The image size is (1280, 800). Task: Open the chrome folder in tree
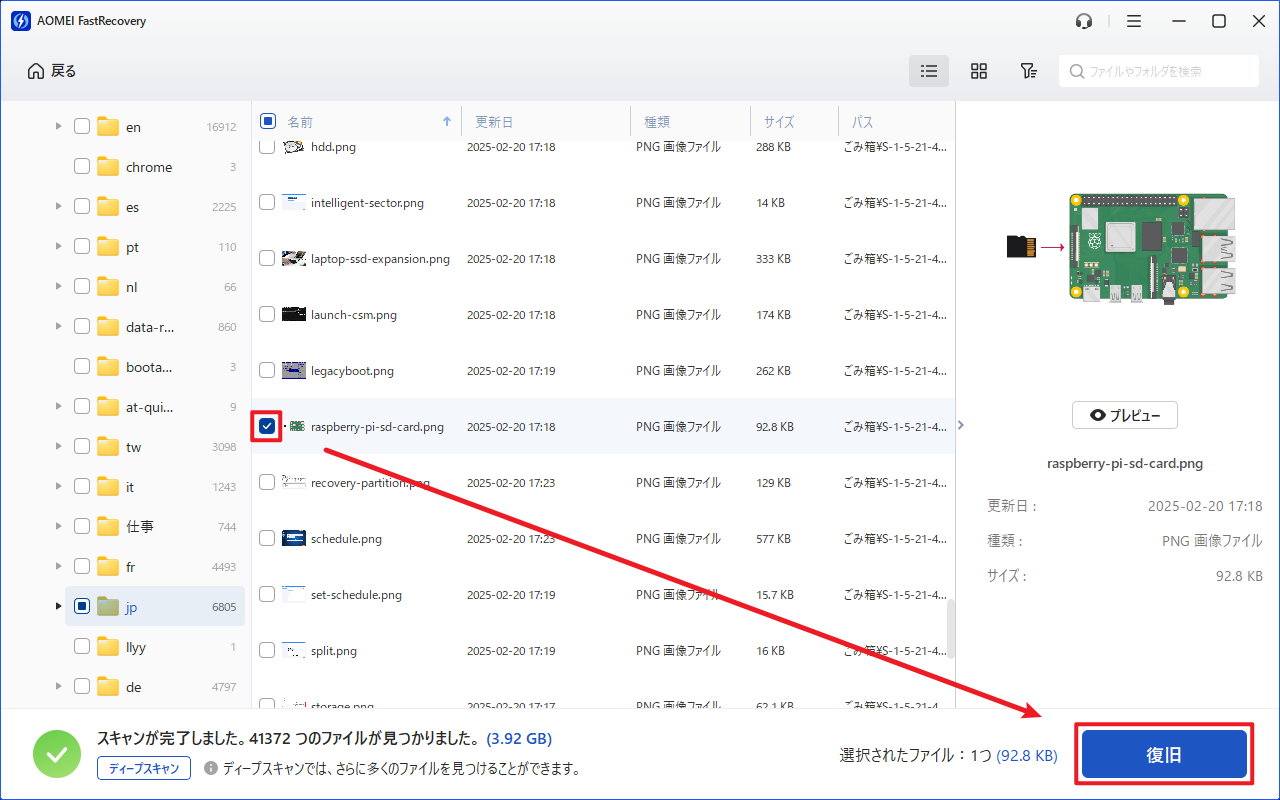(x=149, y=167)
